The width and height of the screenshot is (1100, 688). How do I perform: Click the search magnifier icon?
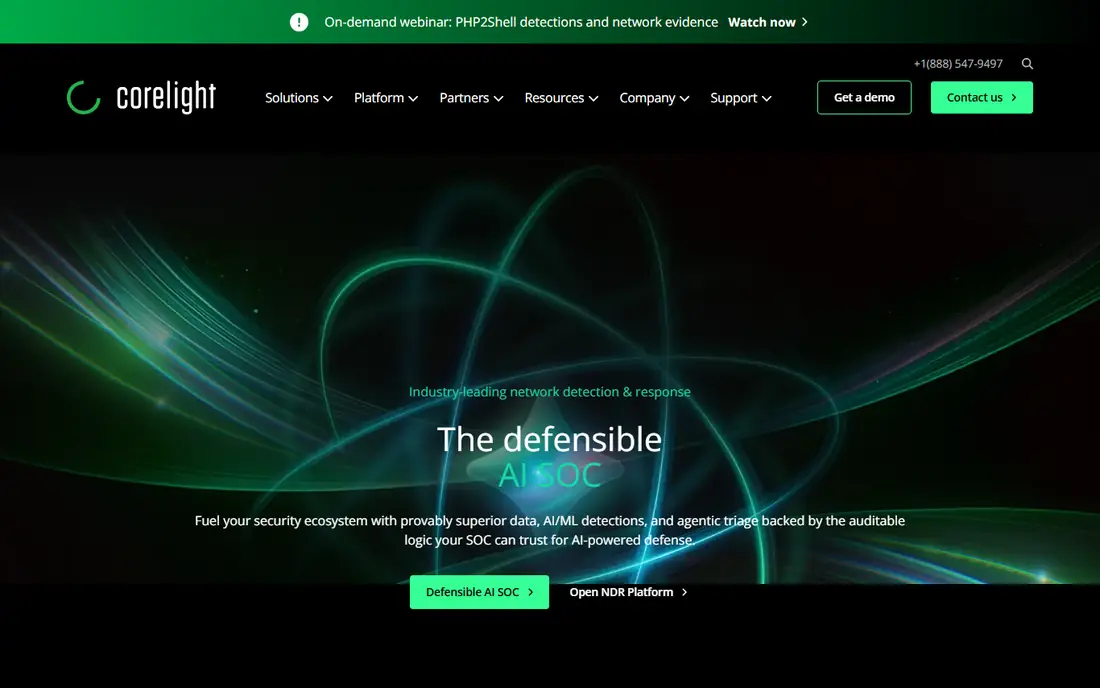click(1027, 64)
